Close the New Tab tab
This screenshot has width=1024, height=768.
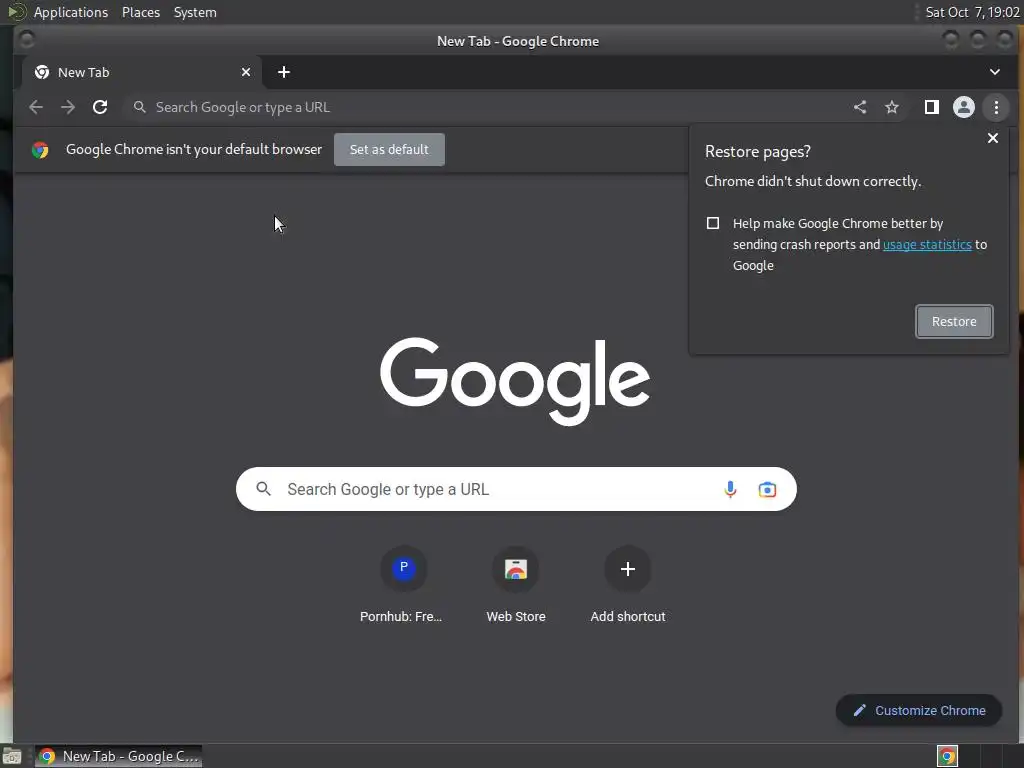coord(246,72)
